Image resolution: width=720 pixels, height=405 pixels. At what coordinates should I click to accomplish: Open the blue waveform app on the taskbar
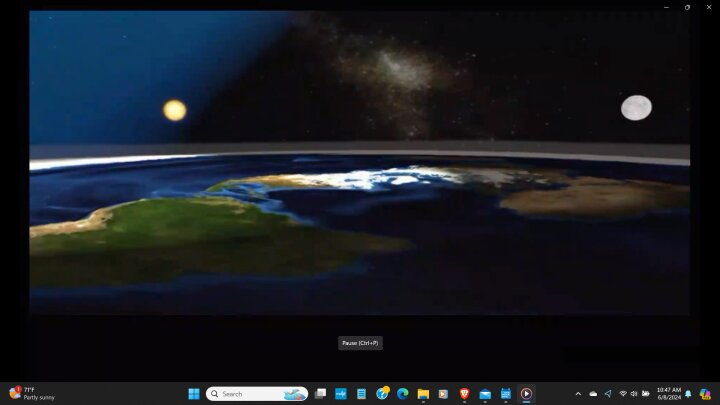pyautogui.click(x=341, y=394)
